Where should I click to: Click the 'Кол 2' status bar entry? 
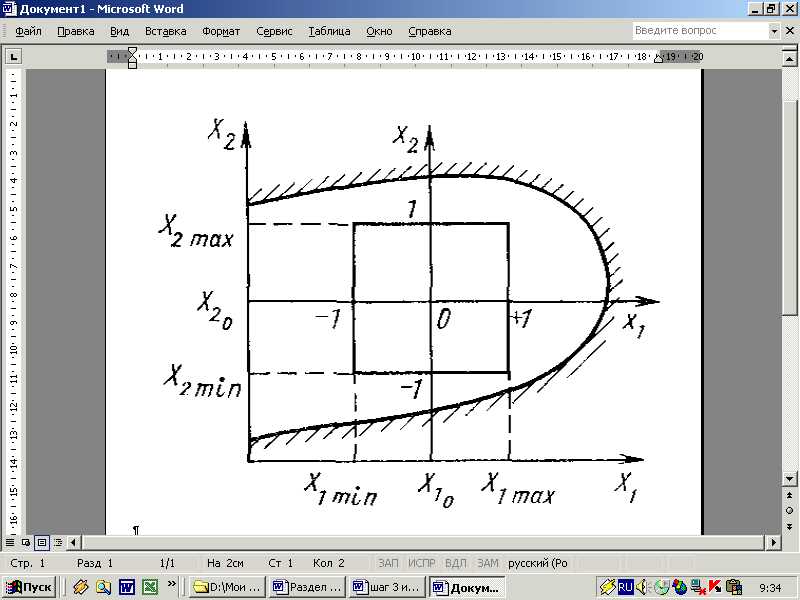(329, 563)
